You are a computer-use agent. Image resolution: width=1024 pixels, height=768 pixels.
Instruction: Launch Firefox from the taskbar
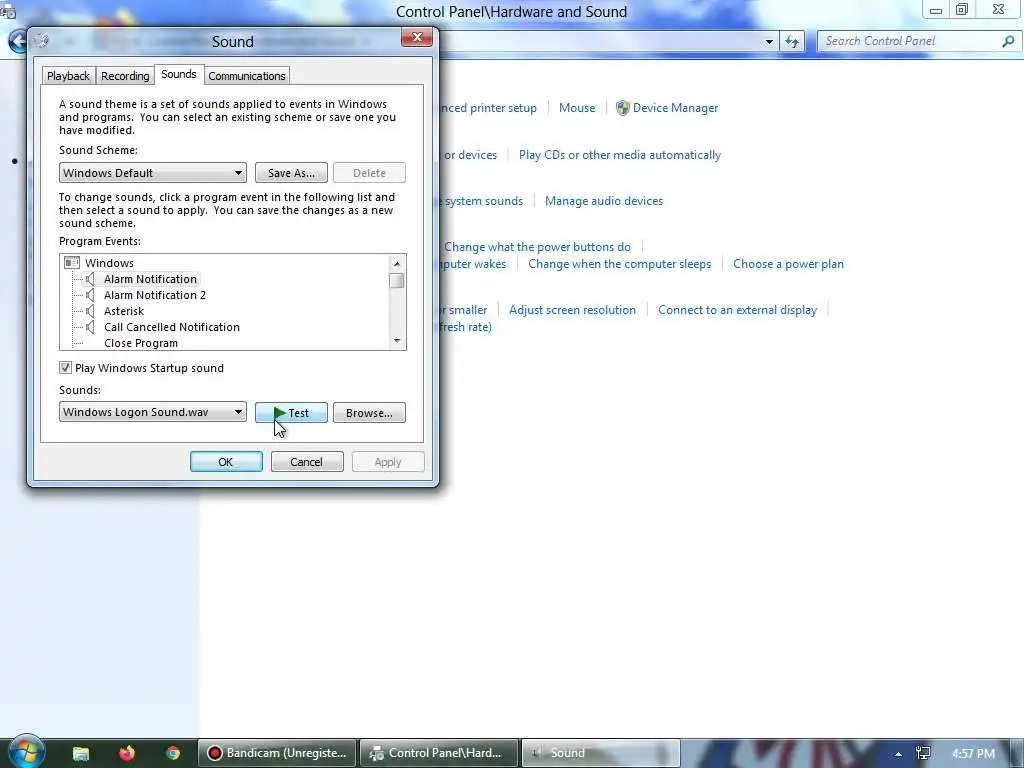pos(127,753)
